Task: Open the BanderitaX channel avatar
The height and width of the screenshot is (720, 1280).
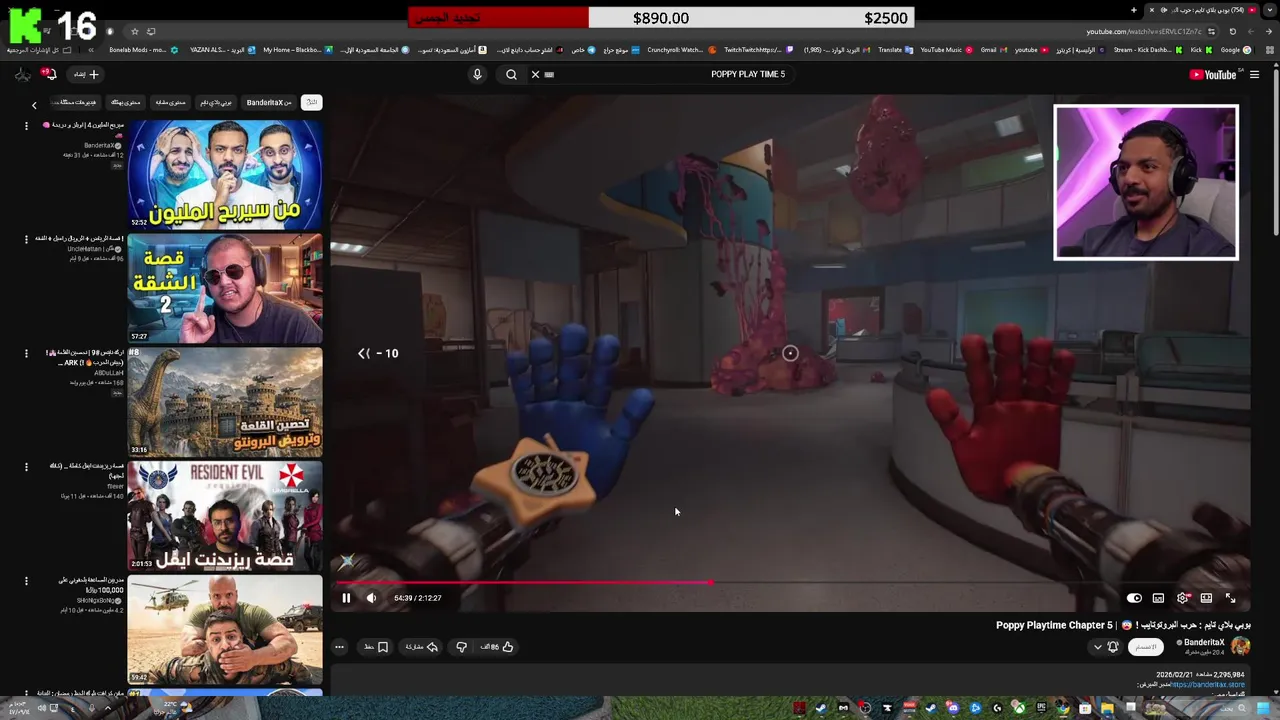Action: pos(1240,646)
